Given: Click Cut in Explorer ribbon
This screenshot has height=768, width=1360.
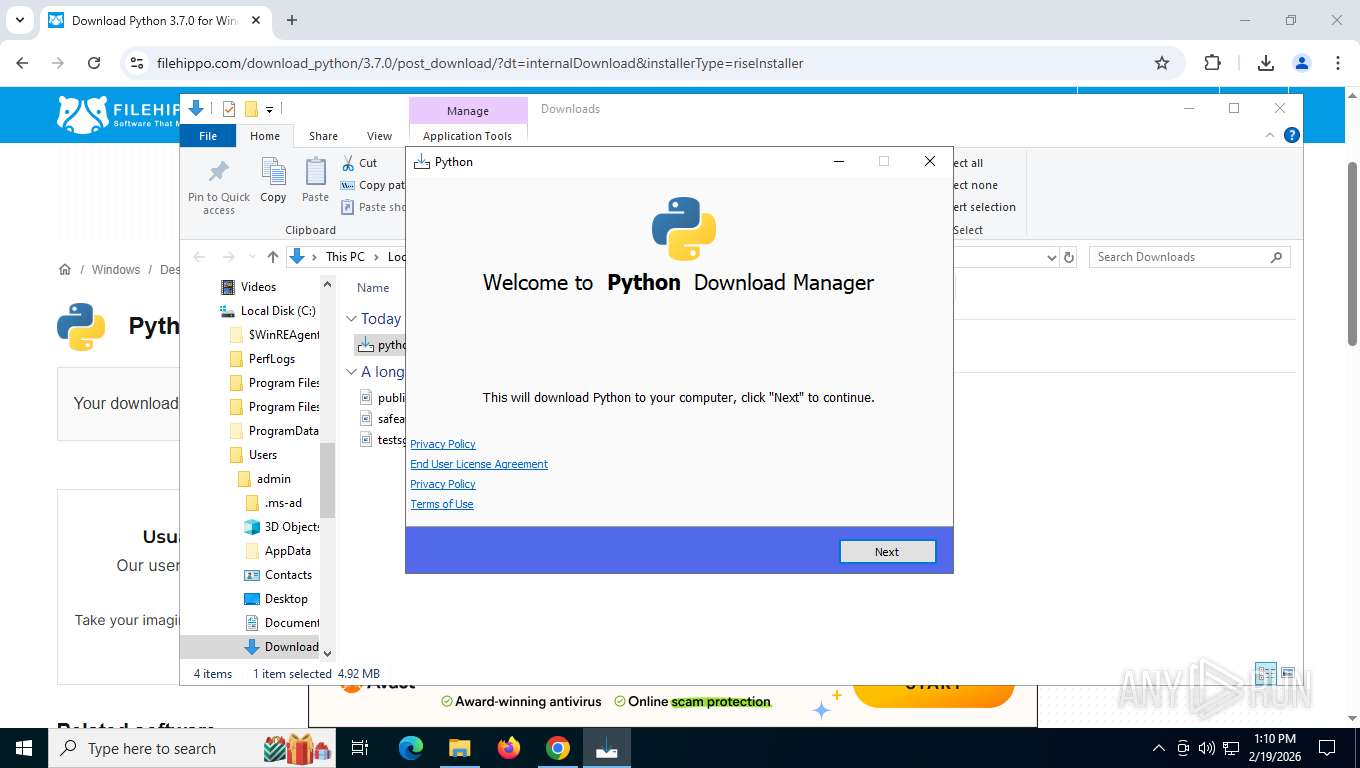Looking at the screenshot, I should coord(359,163).
